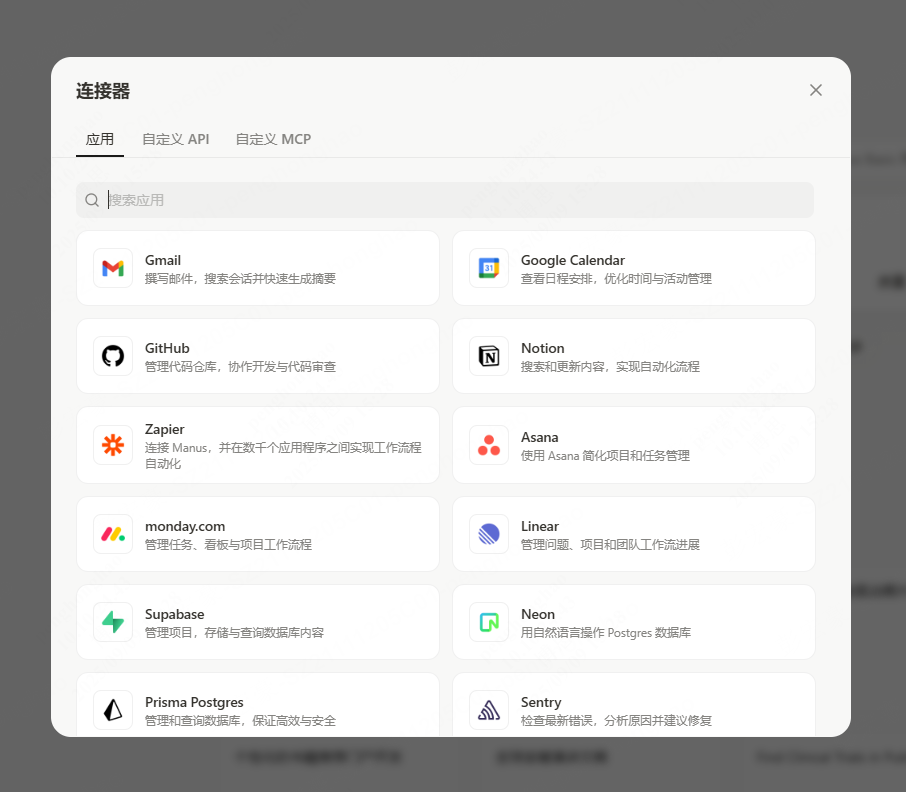Image resolution: width=906 pixels, height=792 pixels.
Task: Click the search magnifier icon
Action: tap(92, 200)
